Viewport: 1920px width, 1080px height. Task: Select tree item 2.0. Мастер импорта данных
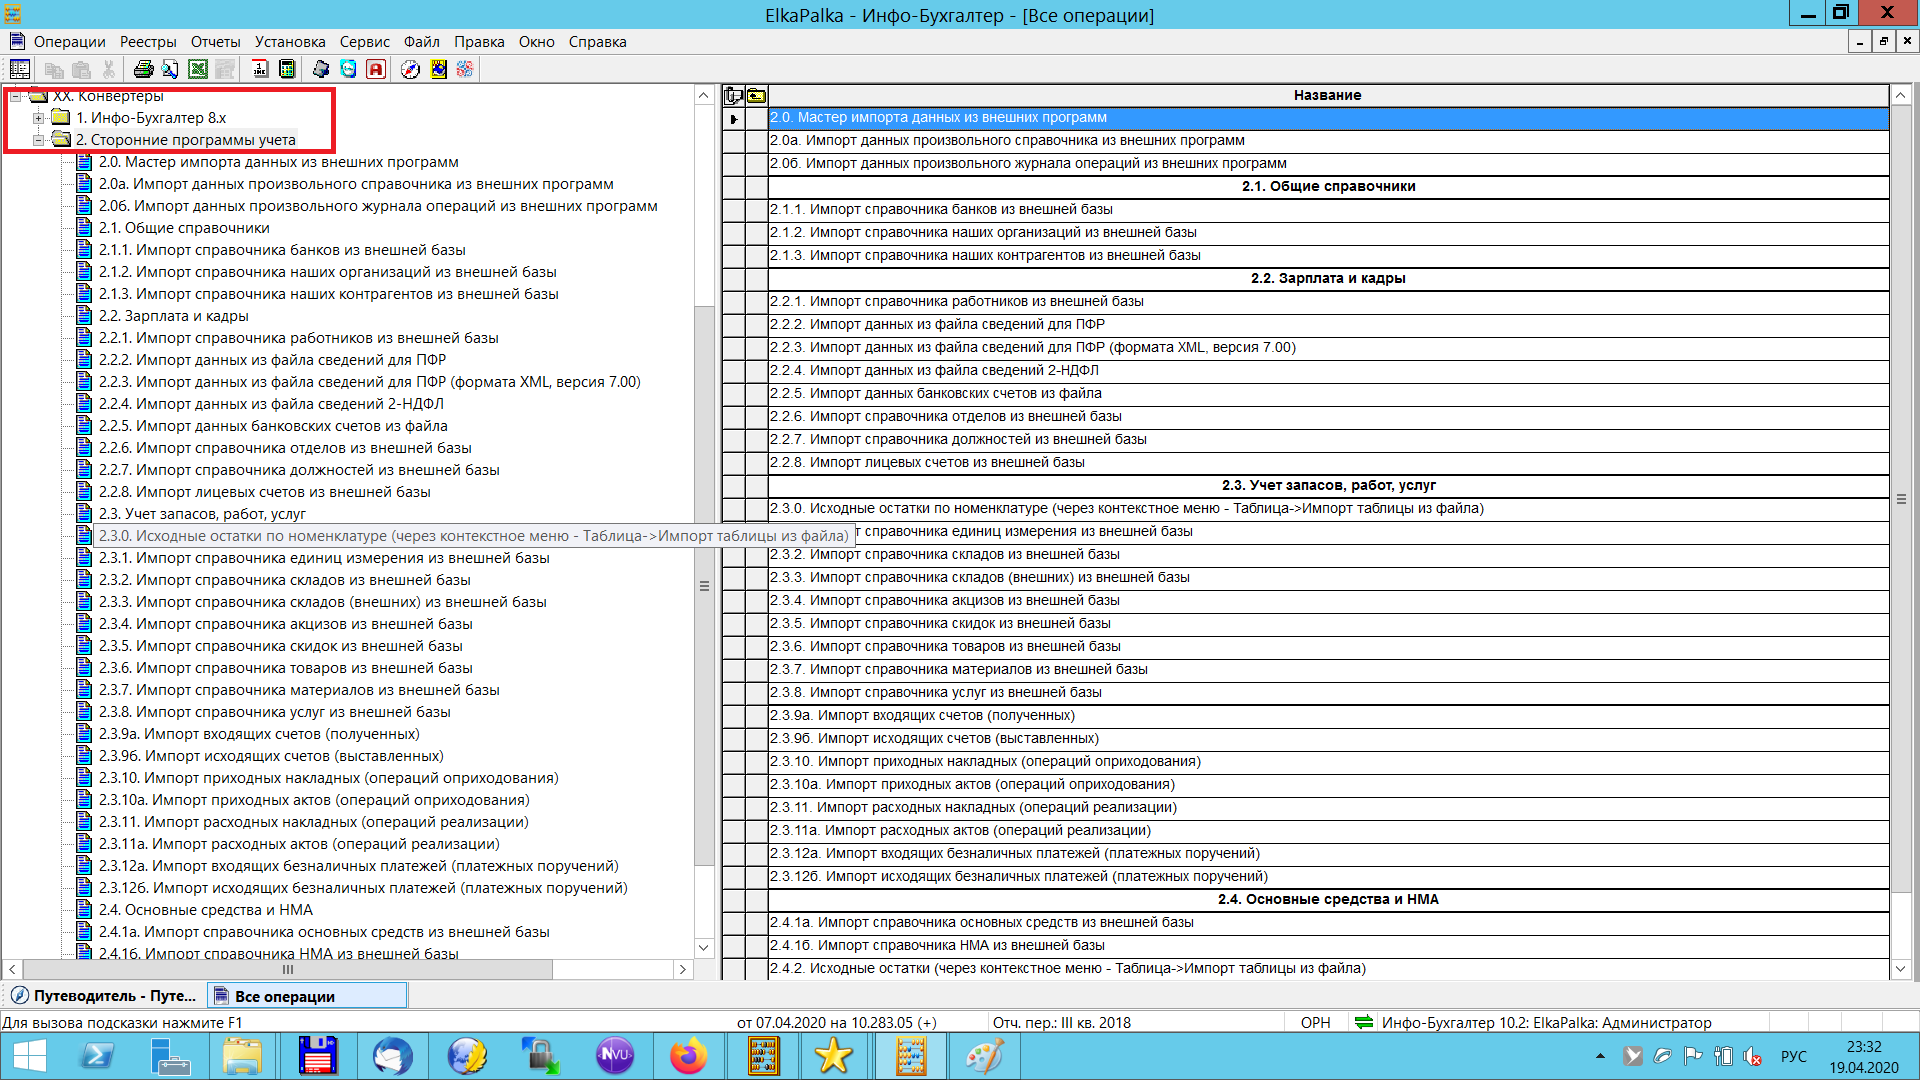[x=279, y=162]
